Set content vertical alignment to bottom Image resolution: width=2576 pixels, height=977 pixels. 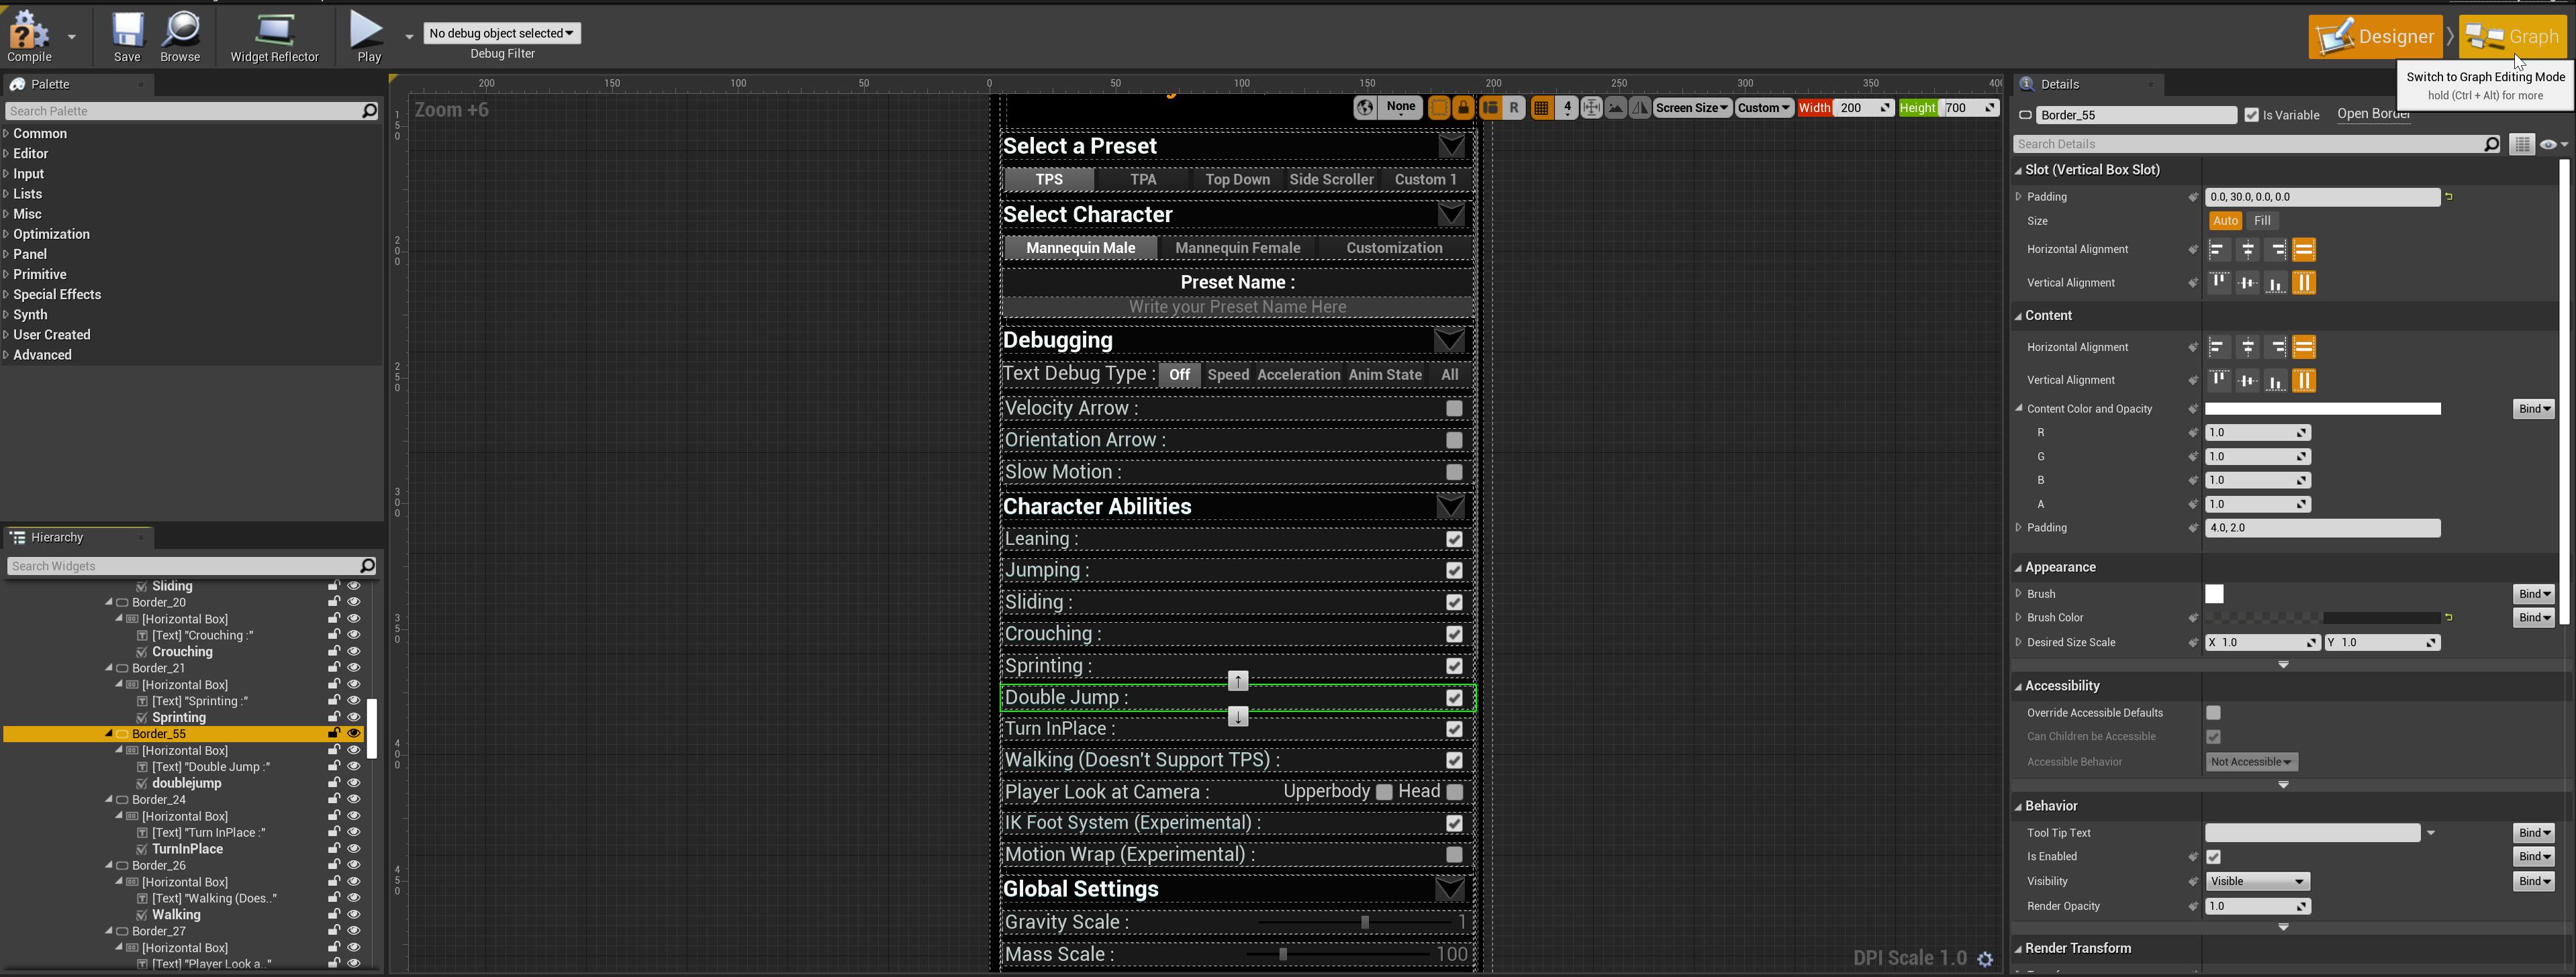pyautogui.click(x=2276, y=381)
